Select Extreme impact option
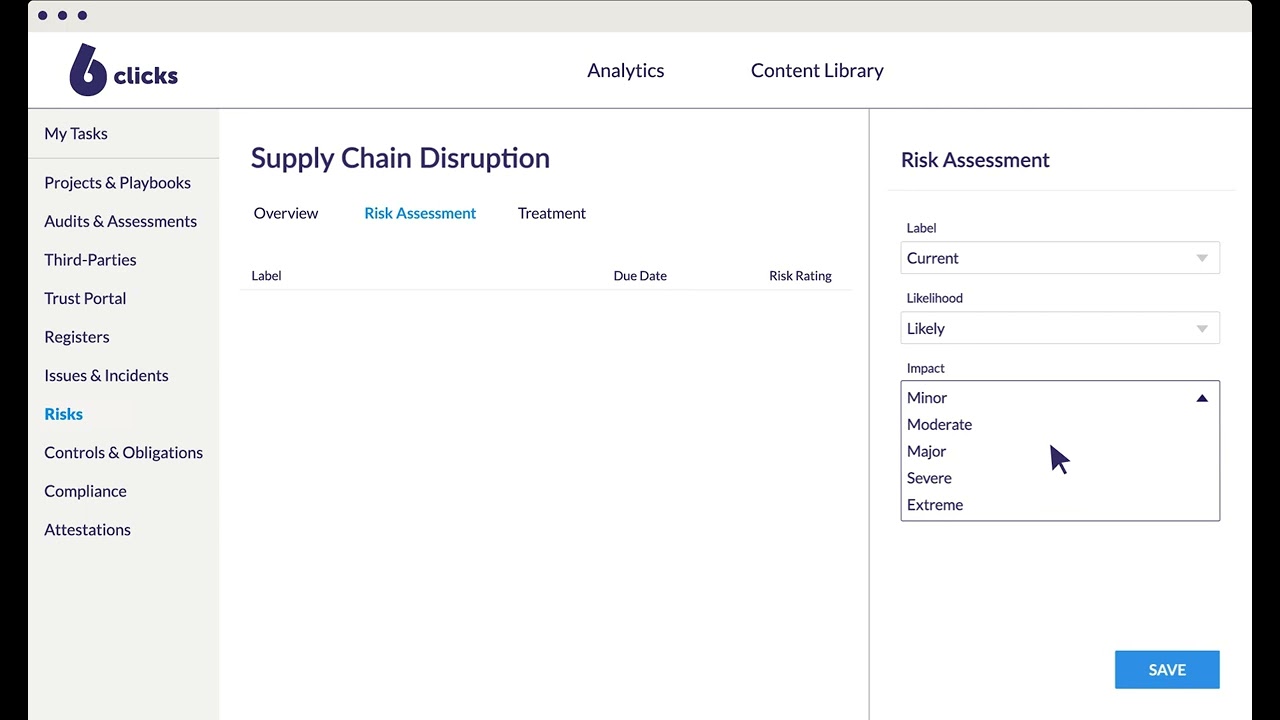The width and height of the screenshot is (1280, 720). tap(935, 505)
